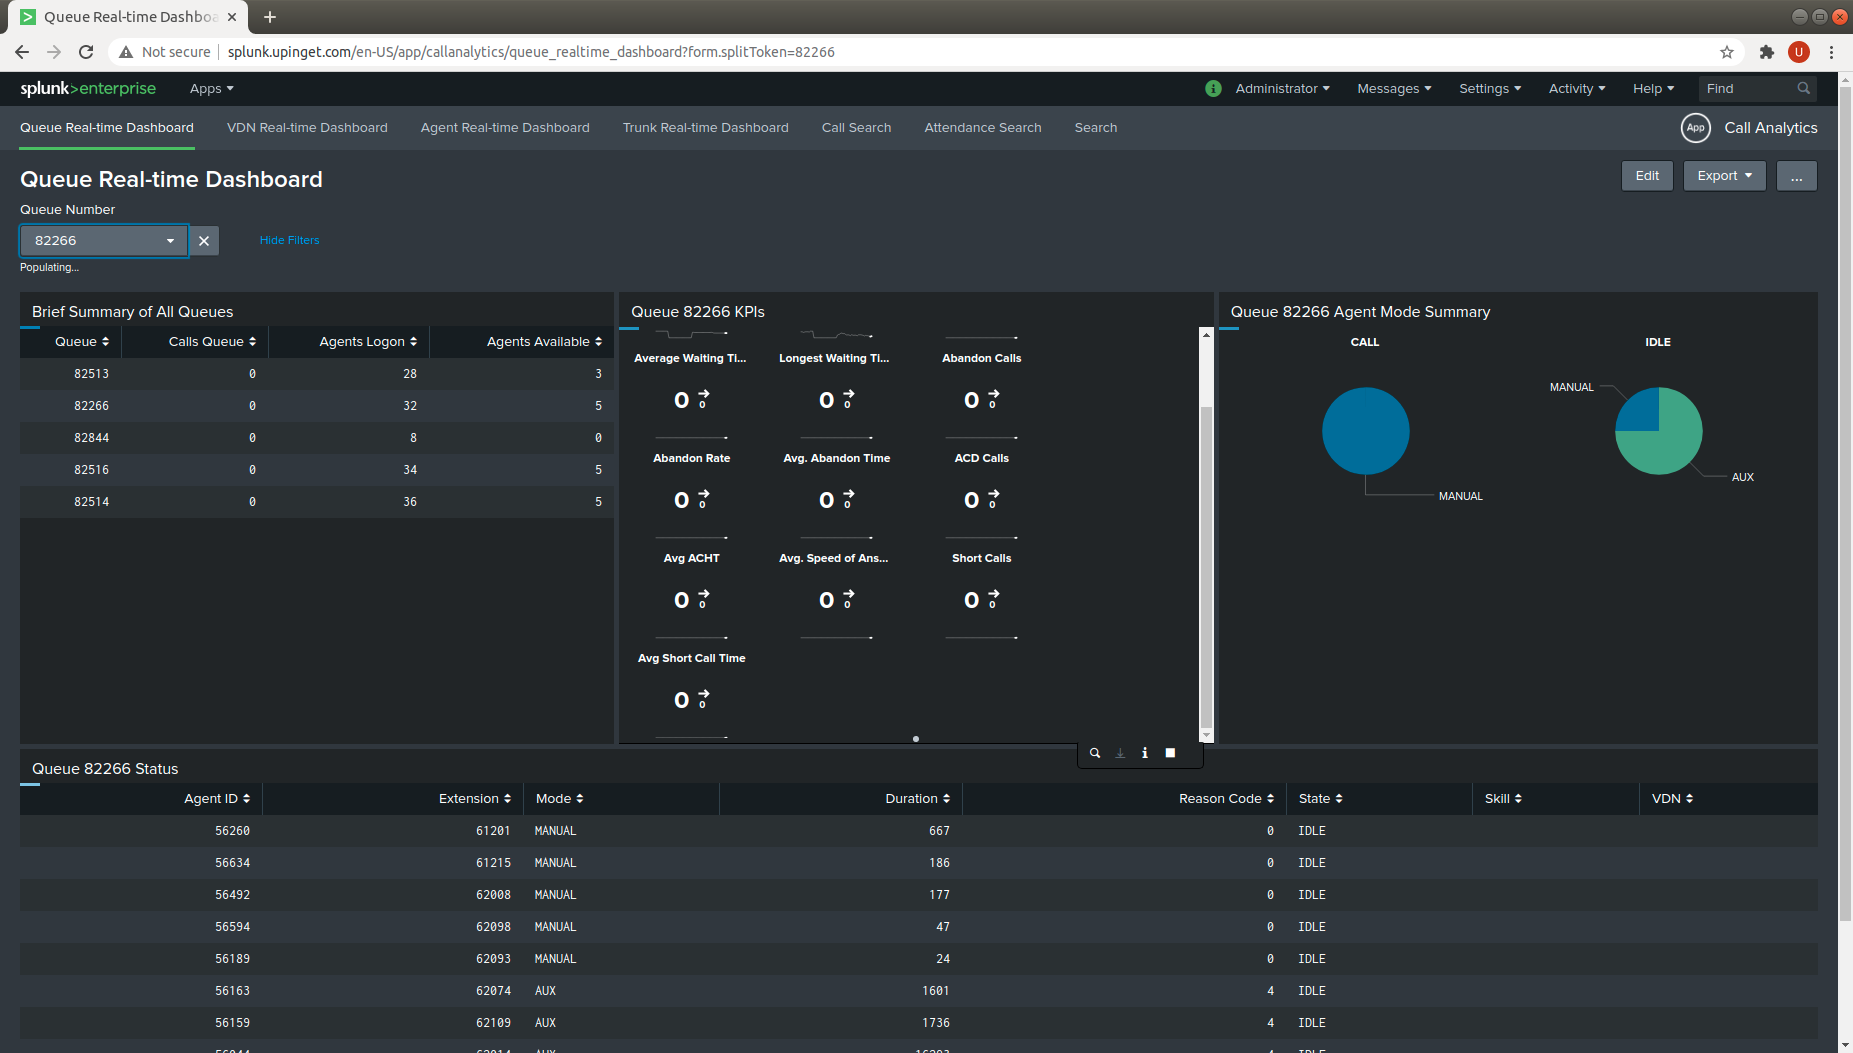Sort summary table by Calls Queue
The height and width of the screenshot is (1053, 1853).
[x=212, y=341]
